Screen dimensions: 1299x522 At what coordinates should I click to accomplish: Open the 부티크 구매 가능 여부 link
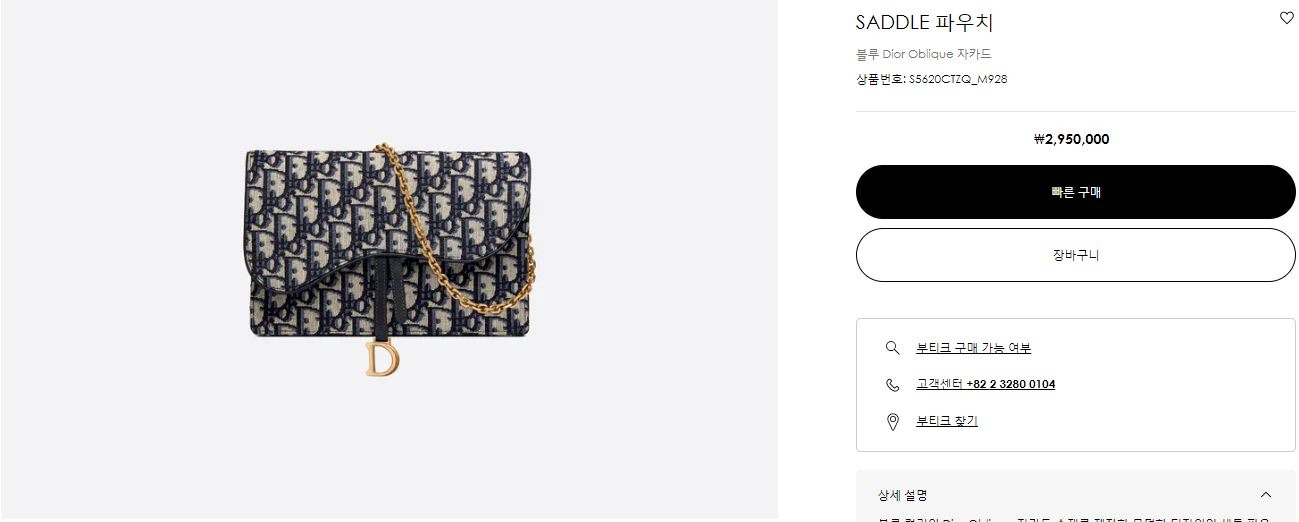[973, 348]
